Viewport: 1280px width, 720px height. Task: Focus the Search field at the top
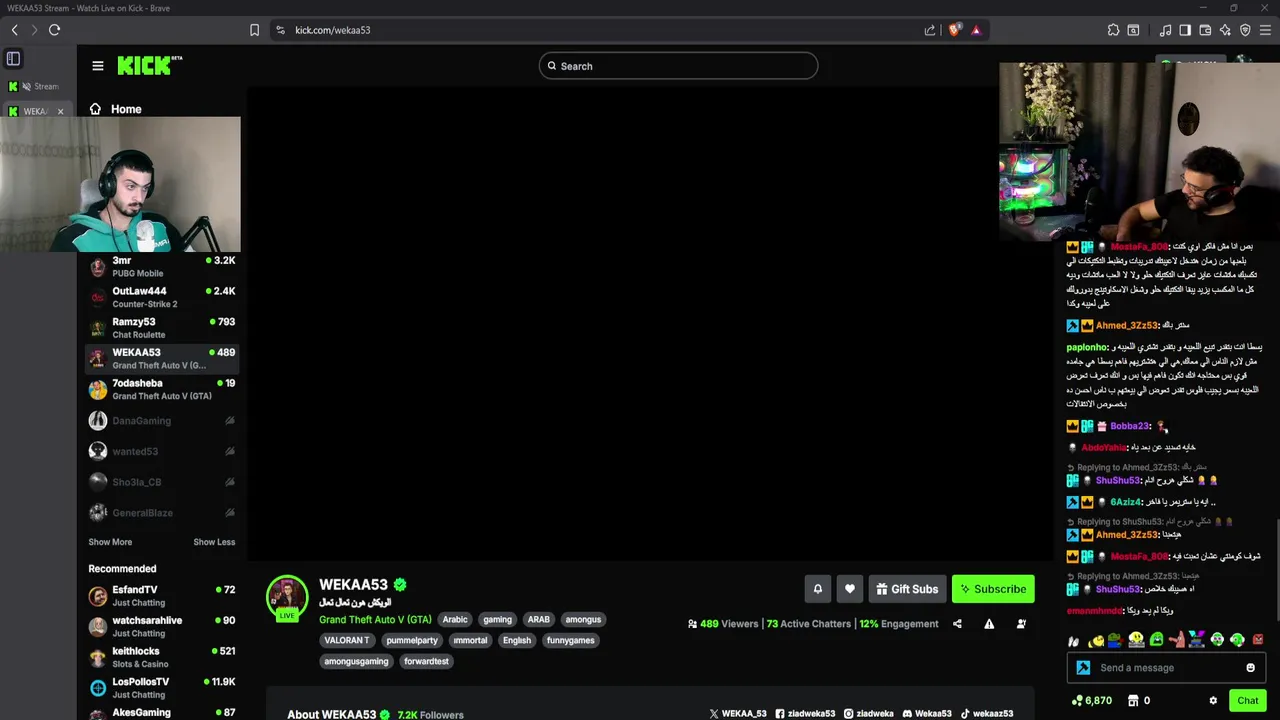[x=678, y=66]
